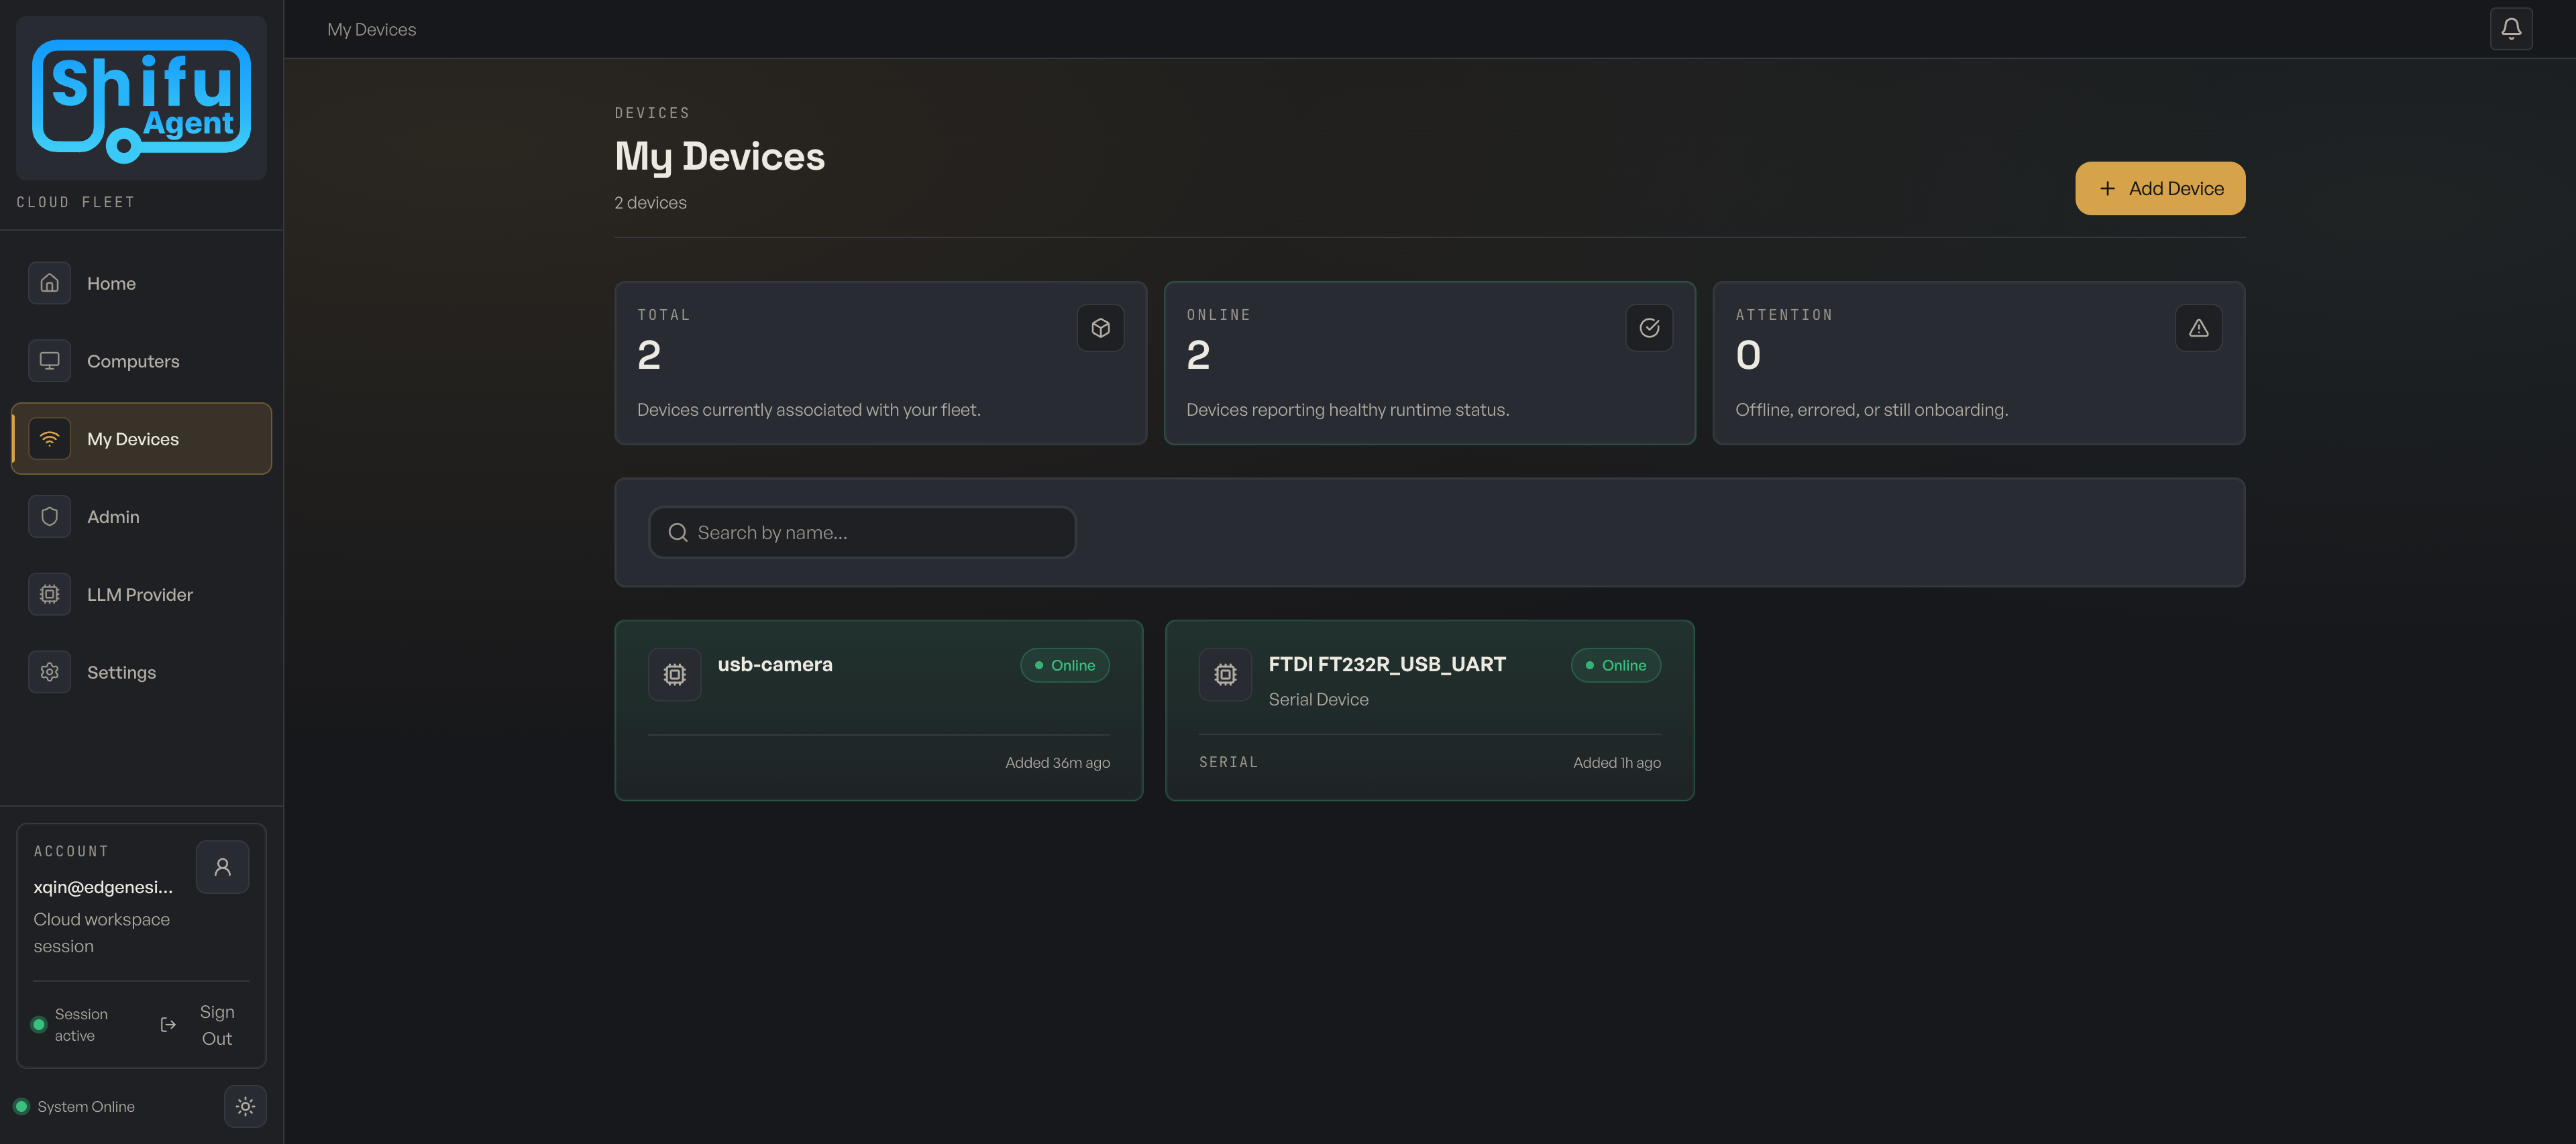Click the My Devices breadcrumb at top
Image resolution: width=2576 pixels, height=1144 pixels.
click(371, 29)
